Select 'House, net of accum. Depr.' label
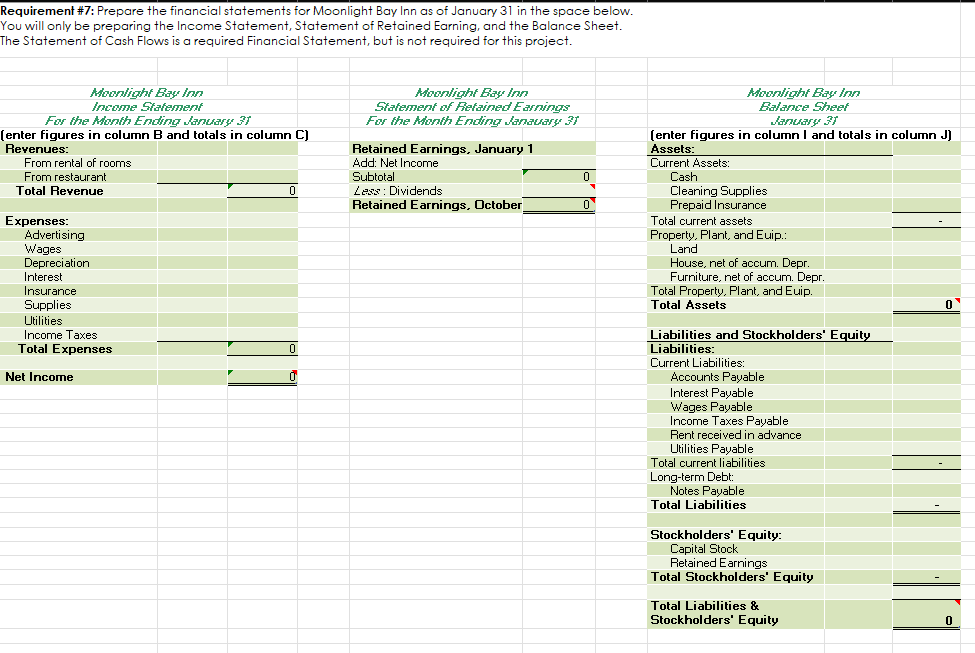The height and width of the screenshot is (653, 975). click(x=739, y=263)
